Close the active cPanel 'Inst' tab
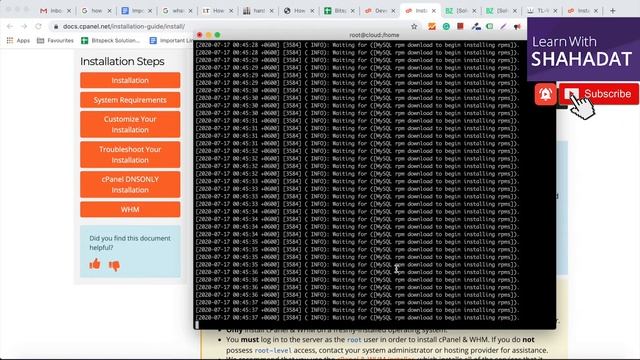 click(433, 11)
